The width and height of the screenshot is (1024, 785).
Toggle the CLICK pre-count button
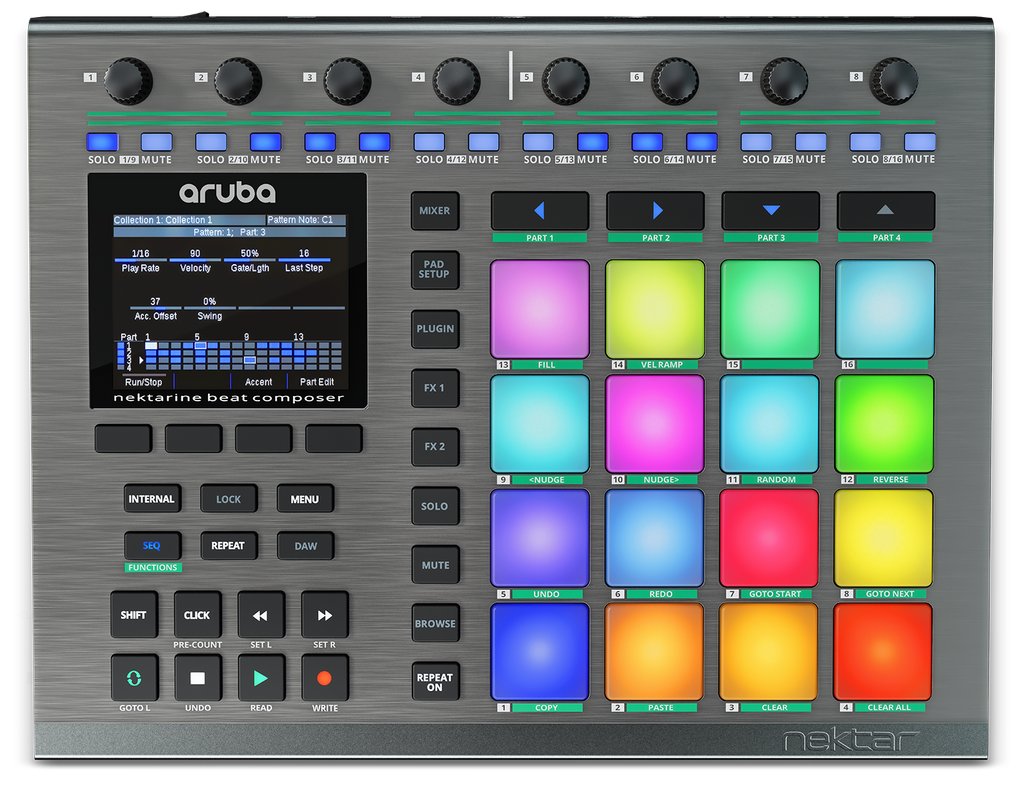(x=197, y=615)
